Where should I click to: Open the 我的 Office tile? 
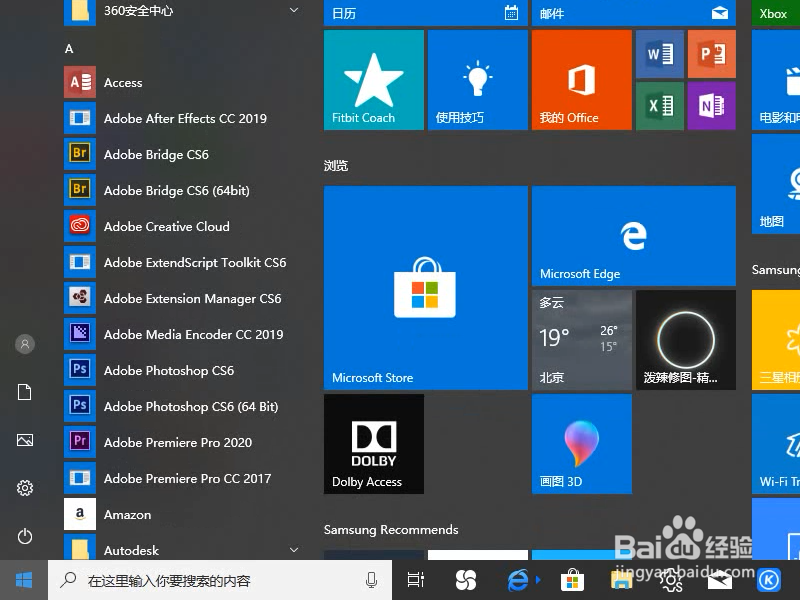582,80
